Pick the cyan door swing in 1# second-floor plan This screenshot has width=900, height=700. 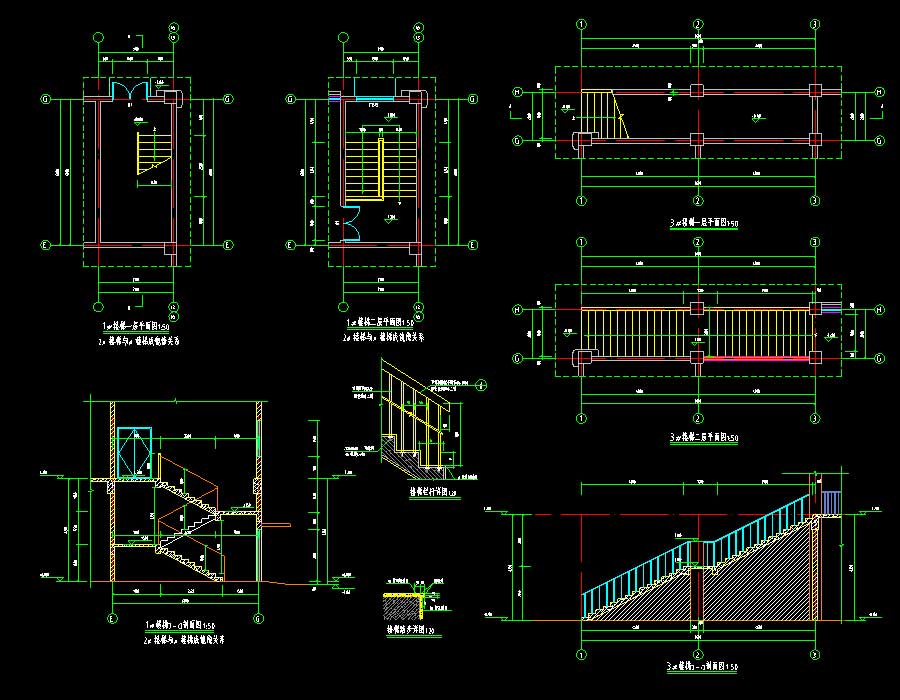[x=351, y=223]
